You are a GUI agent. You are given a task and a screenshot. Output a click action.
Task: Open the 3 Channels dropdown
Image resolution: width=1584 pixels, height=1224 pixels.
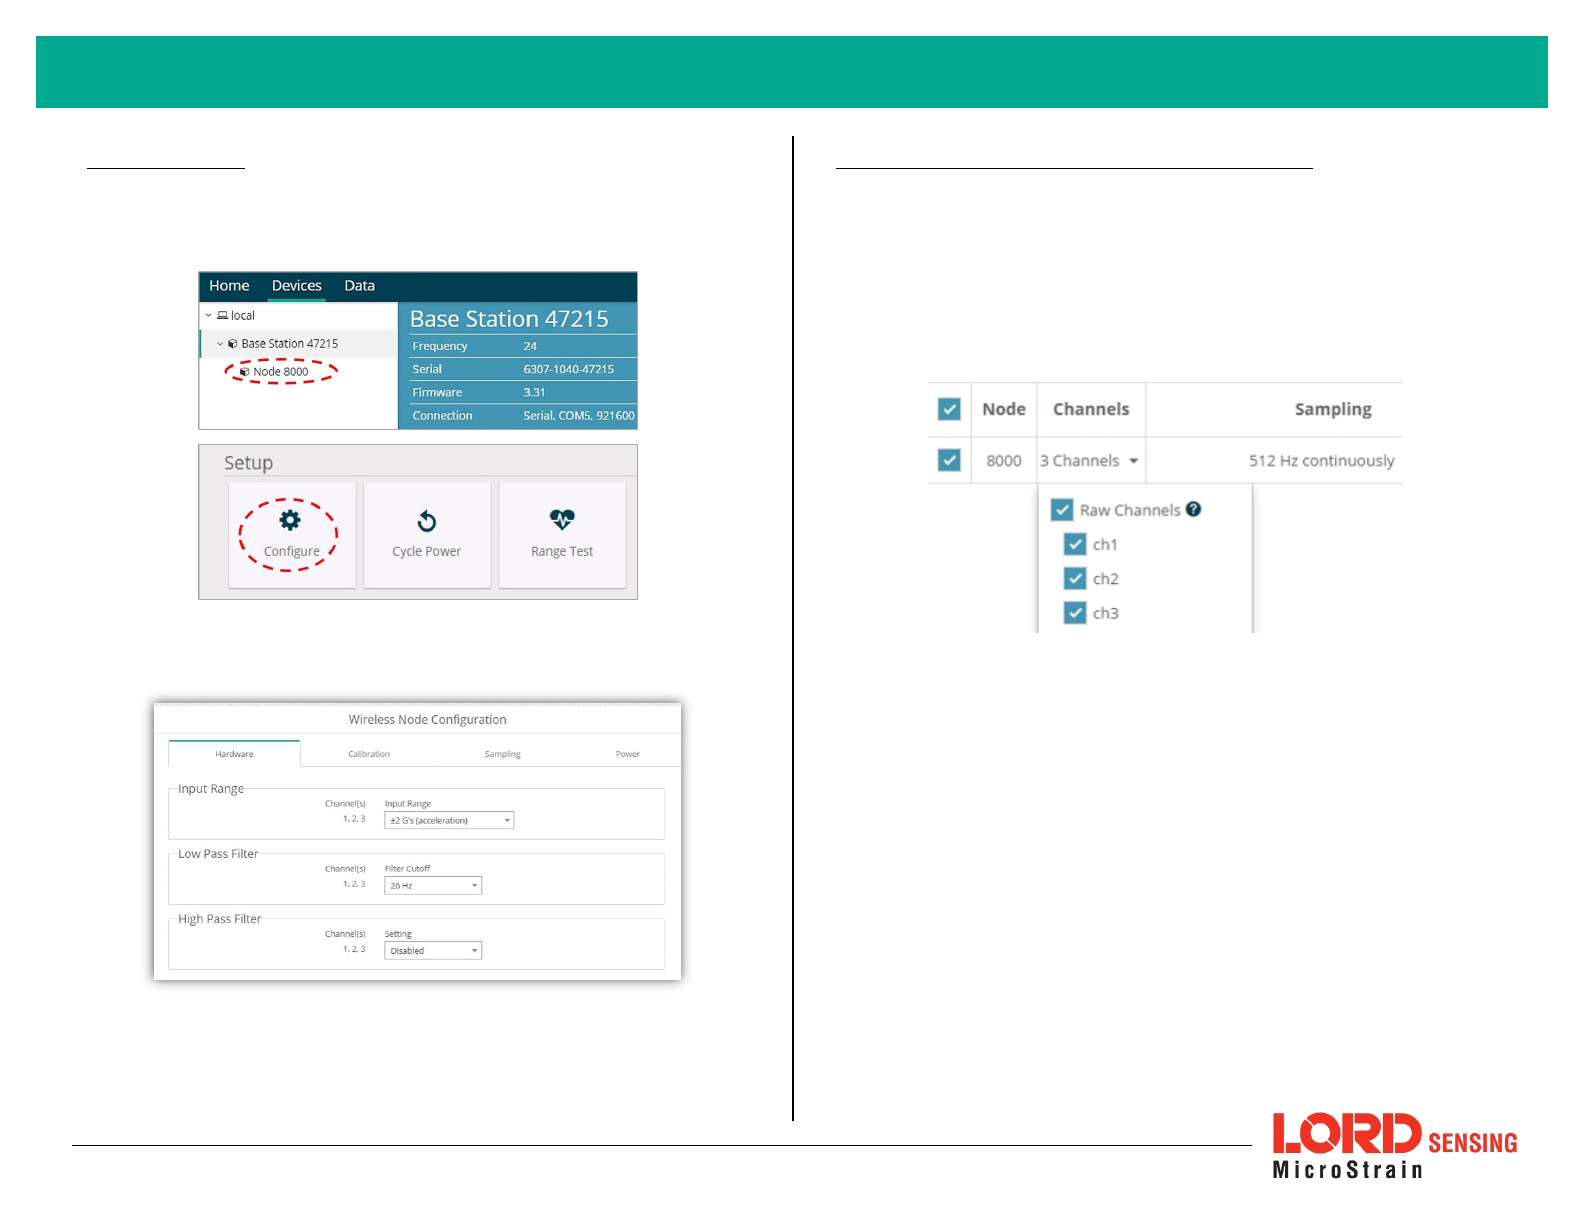tap(1090, 461)
